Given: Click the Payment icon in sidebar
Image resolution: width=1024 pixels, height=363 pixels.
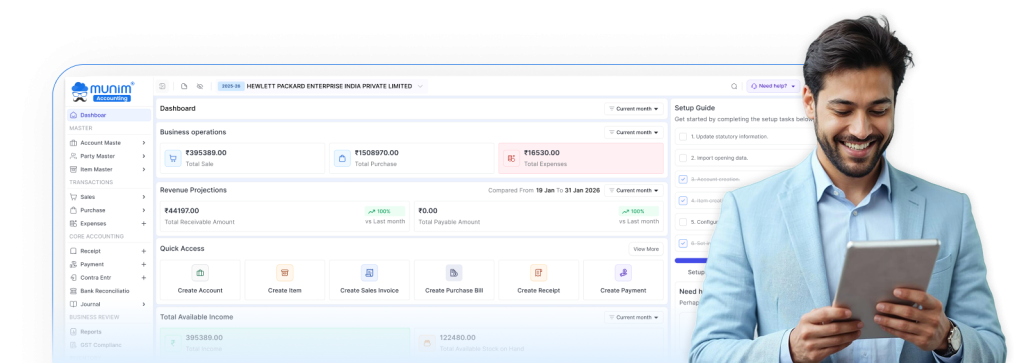Looking at the screenshot, I should (74, 264).
